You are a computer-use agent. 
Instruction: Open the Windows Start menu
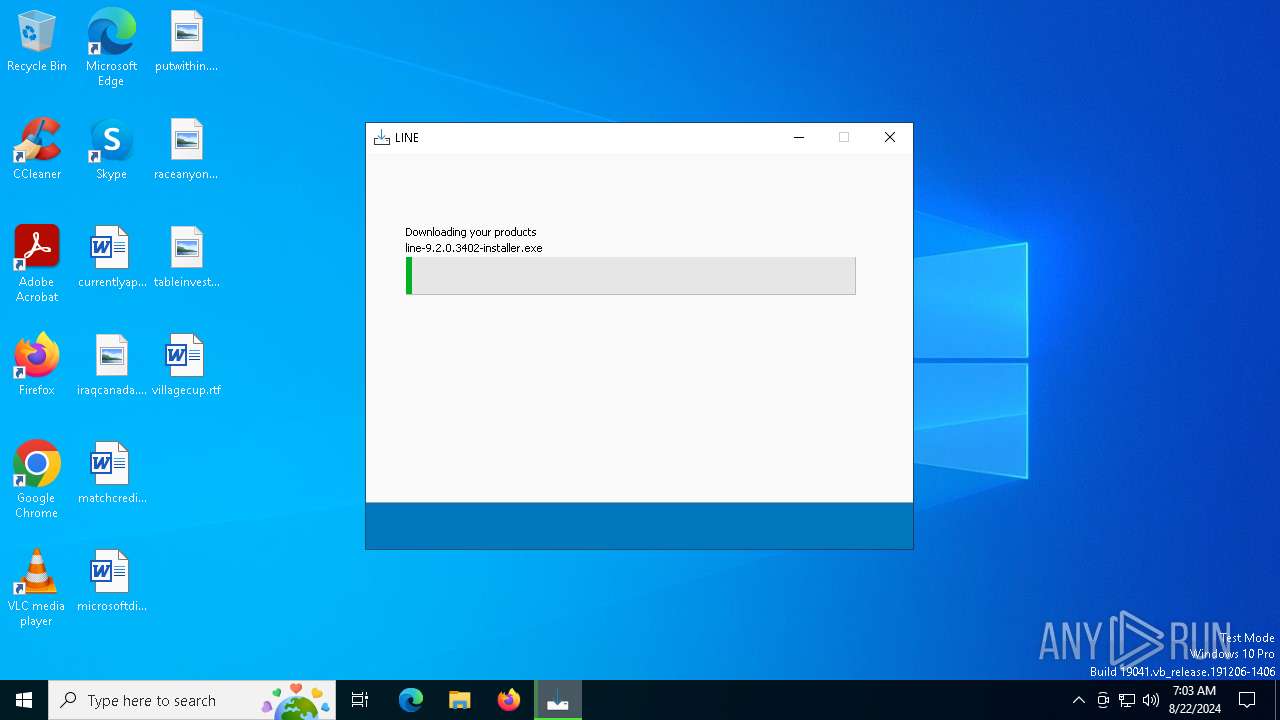point(24,700)
